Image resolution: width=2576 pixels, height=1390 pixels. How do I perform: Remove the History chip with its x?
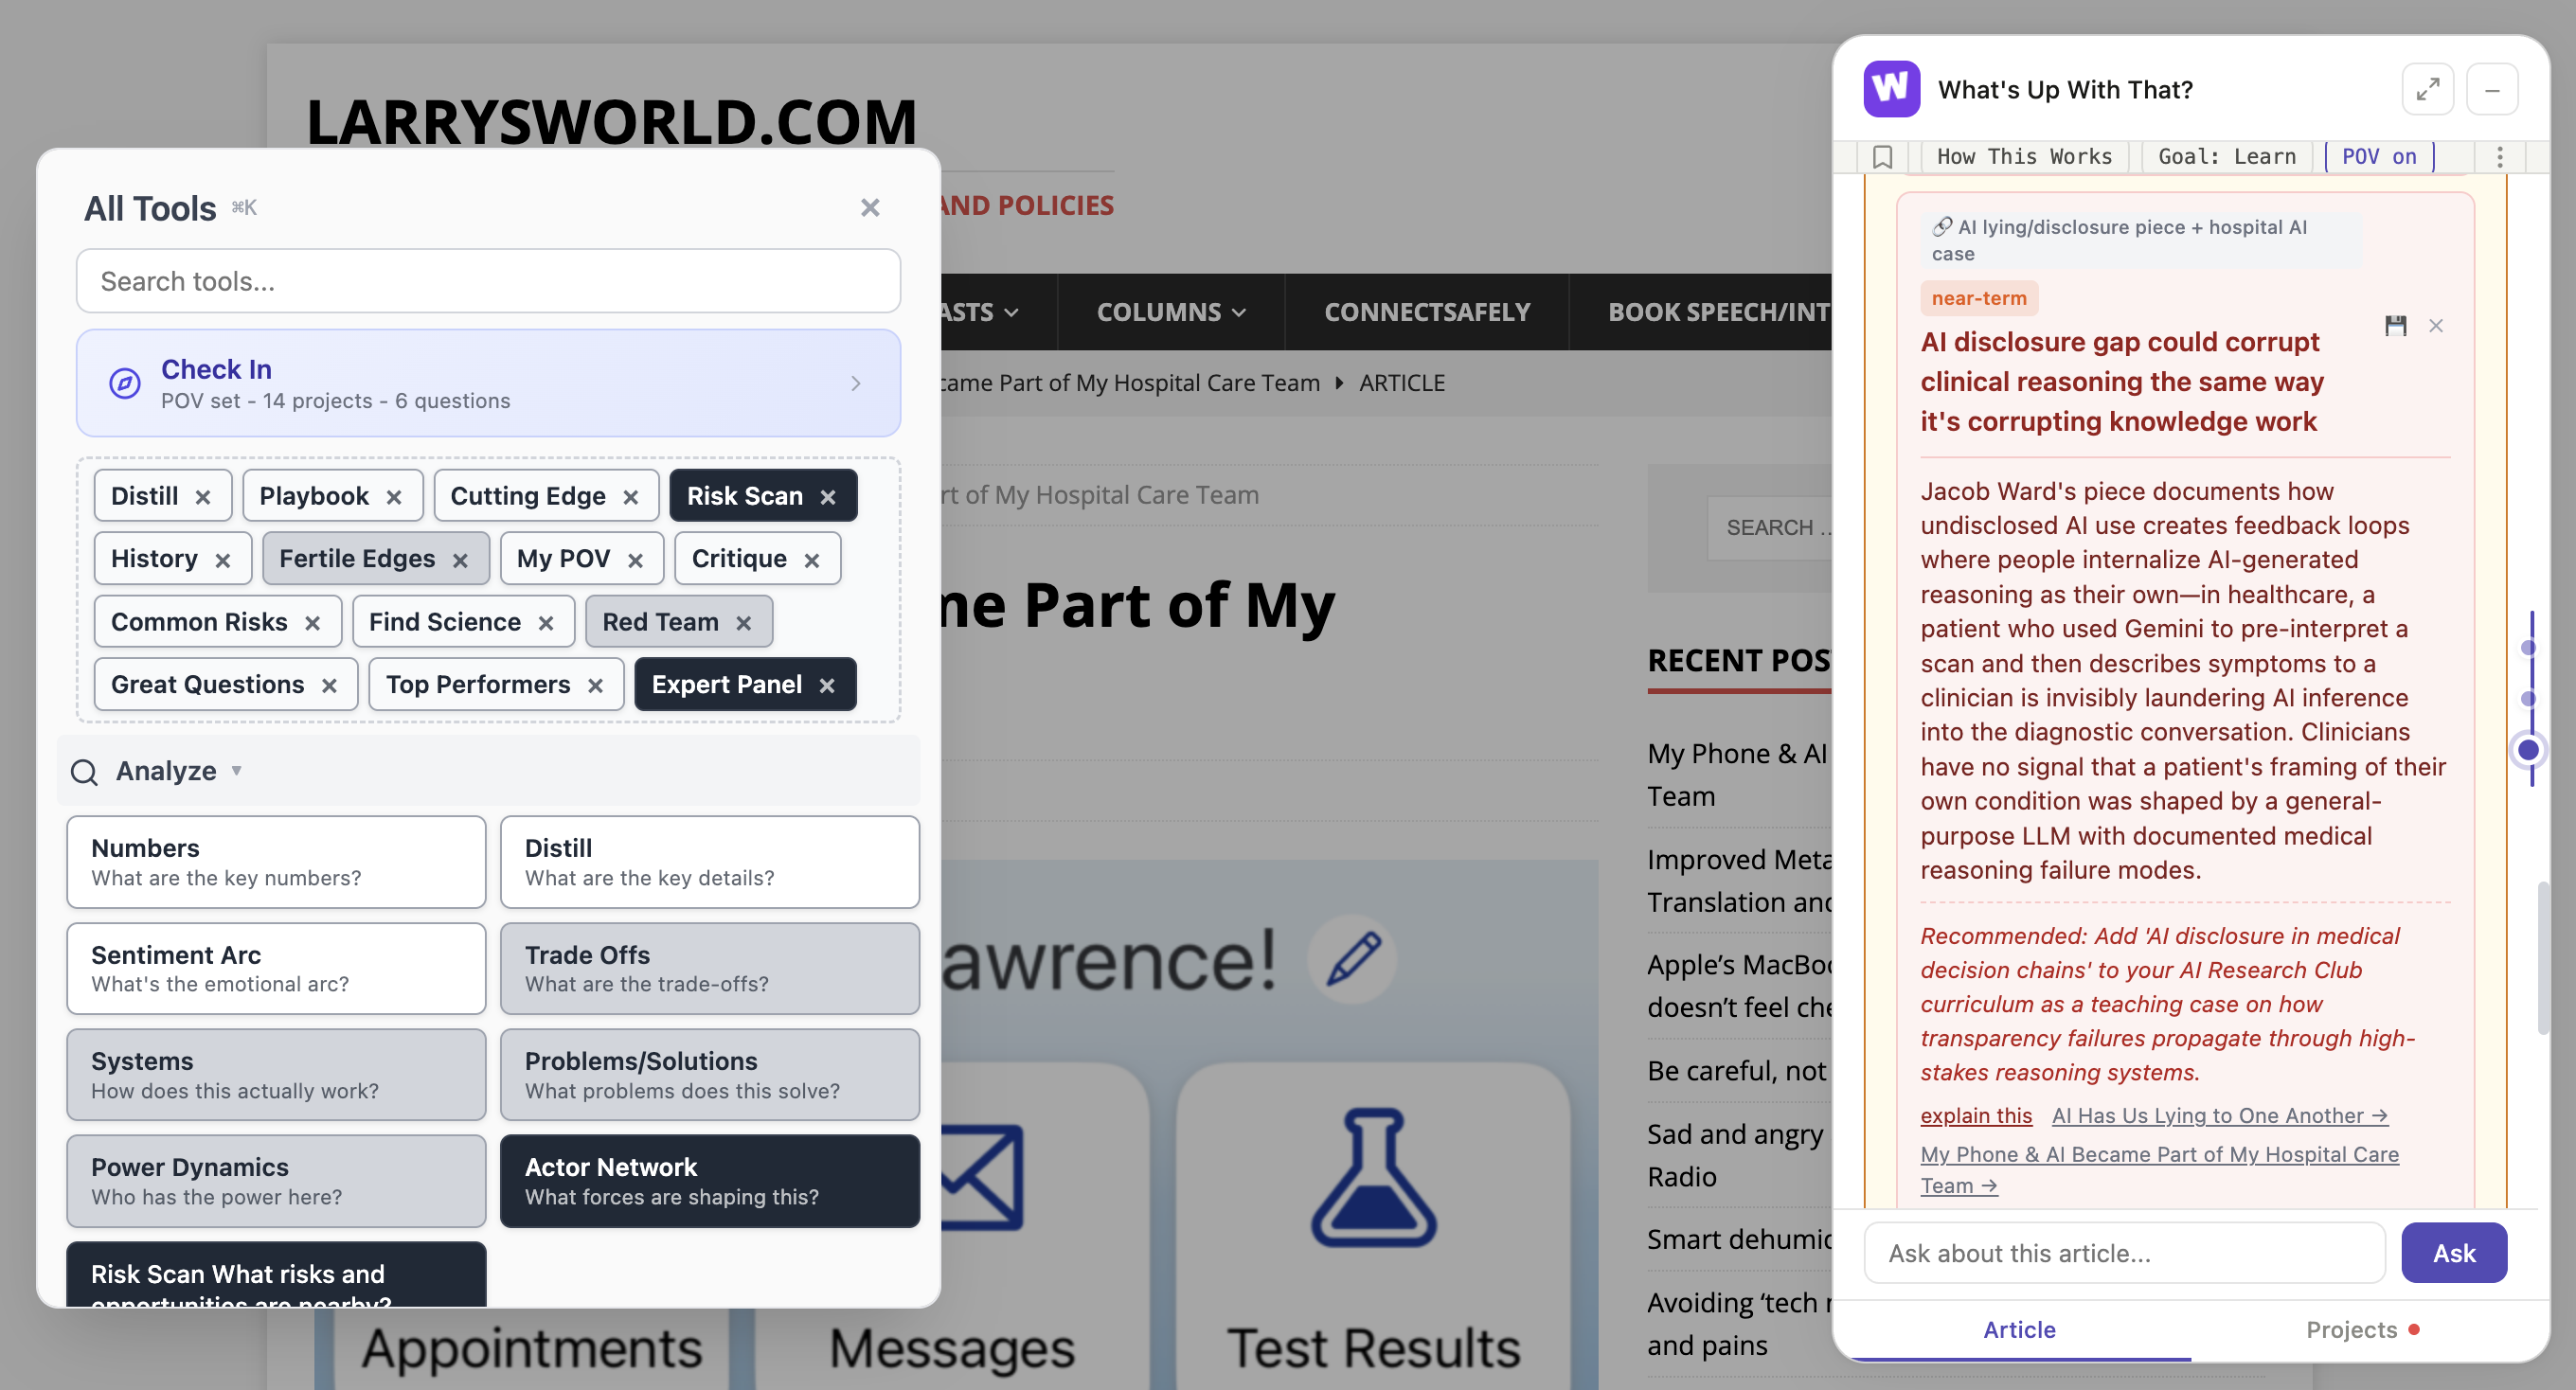223,560
